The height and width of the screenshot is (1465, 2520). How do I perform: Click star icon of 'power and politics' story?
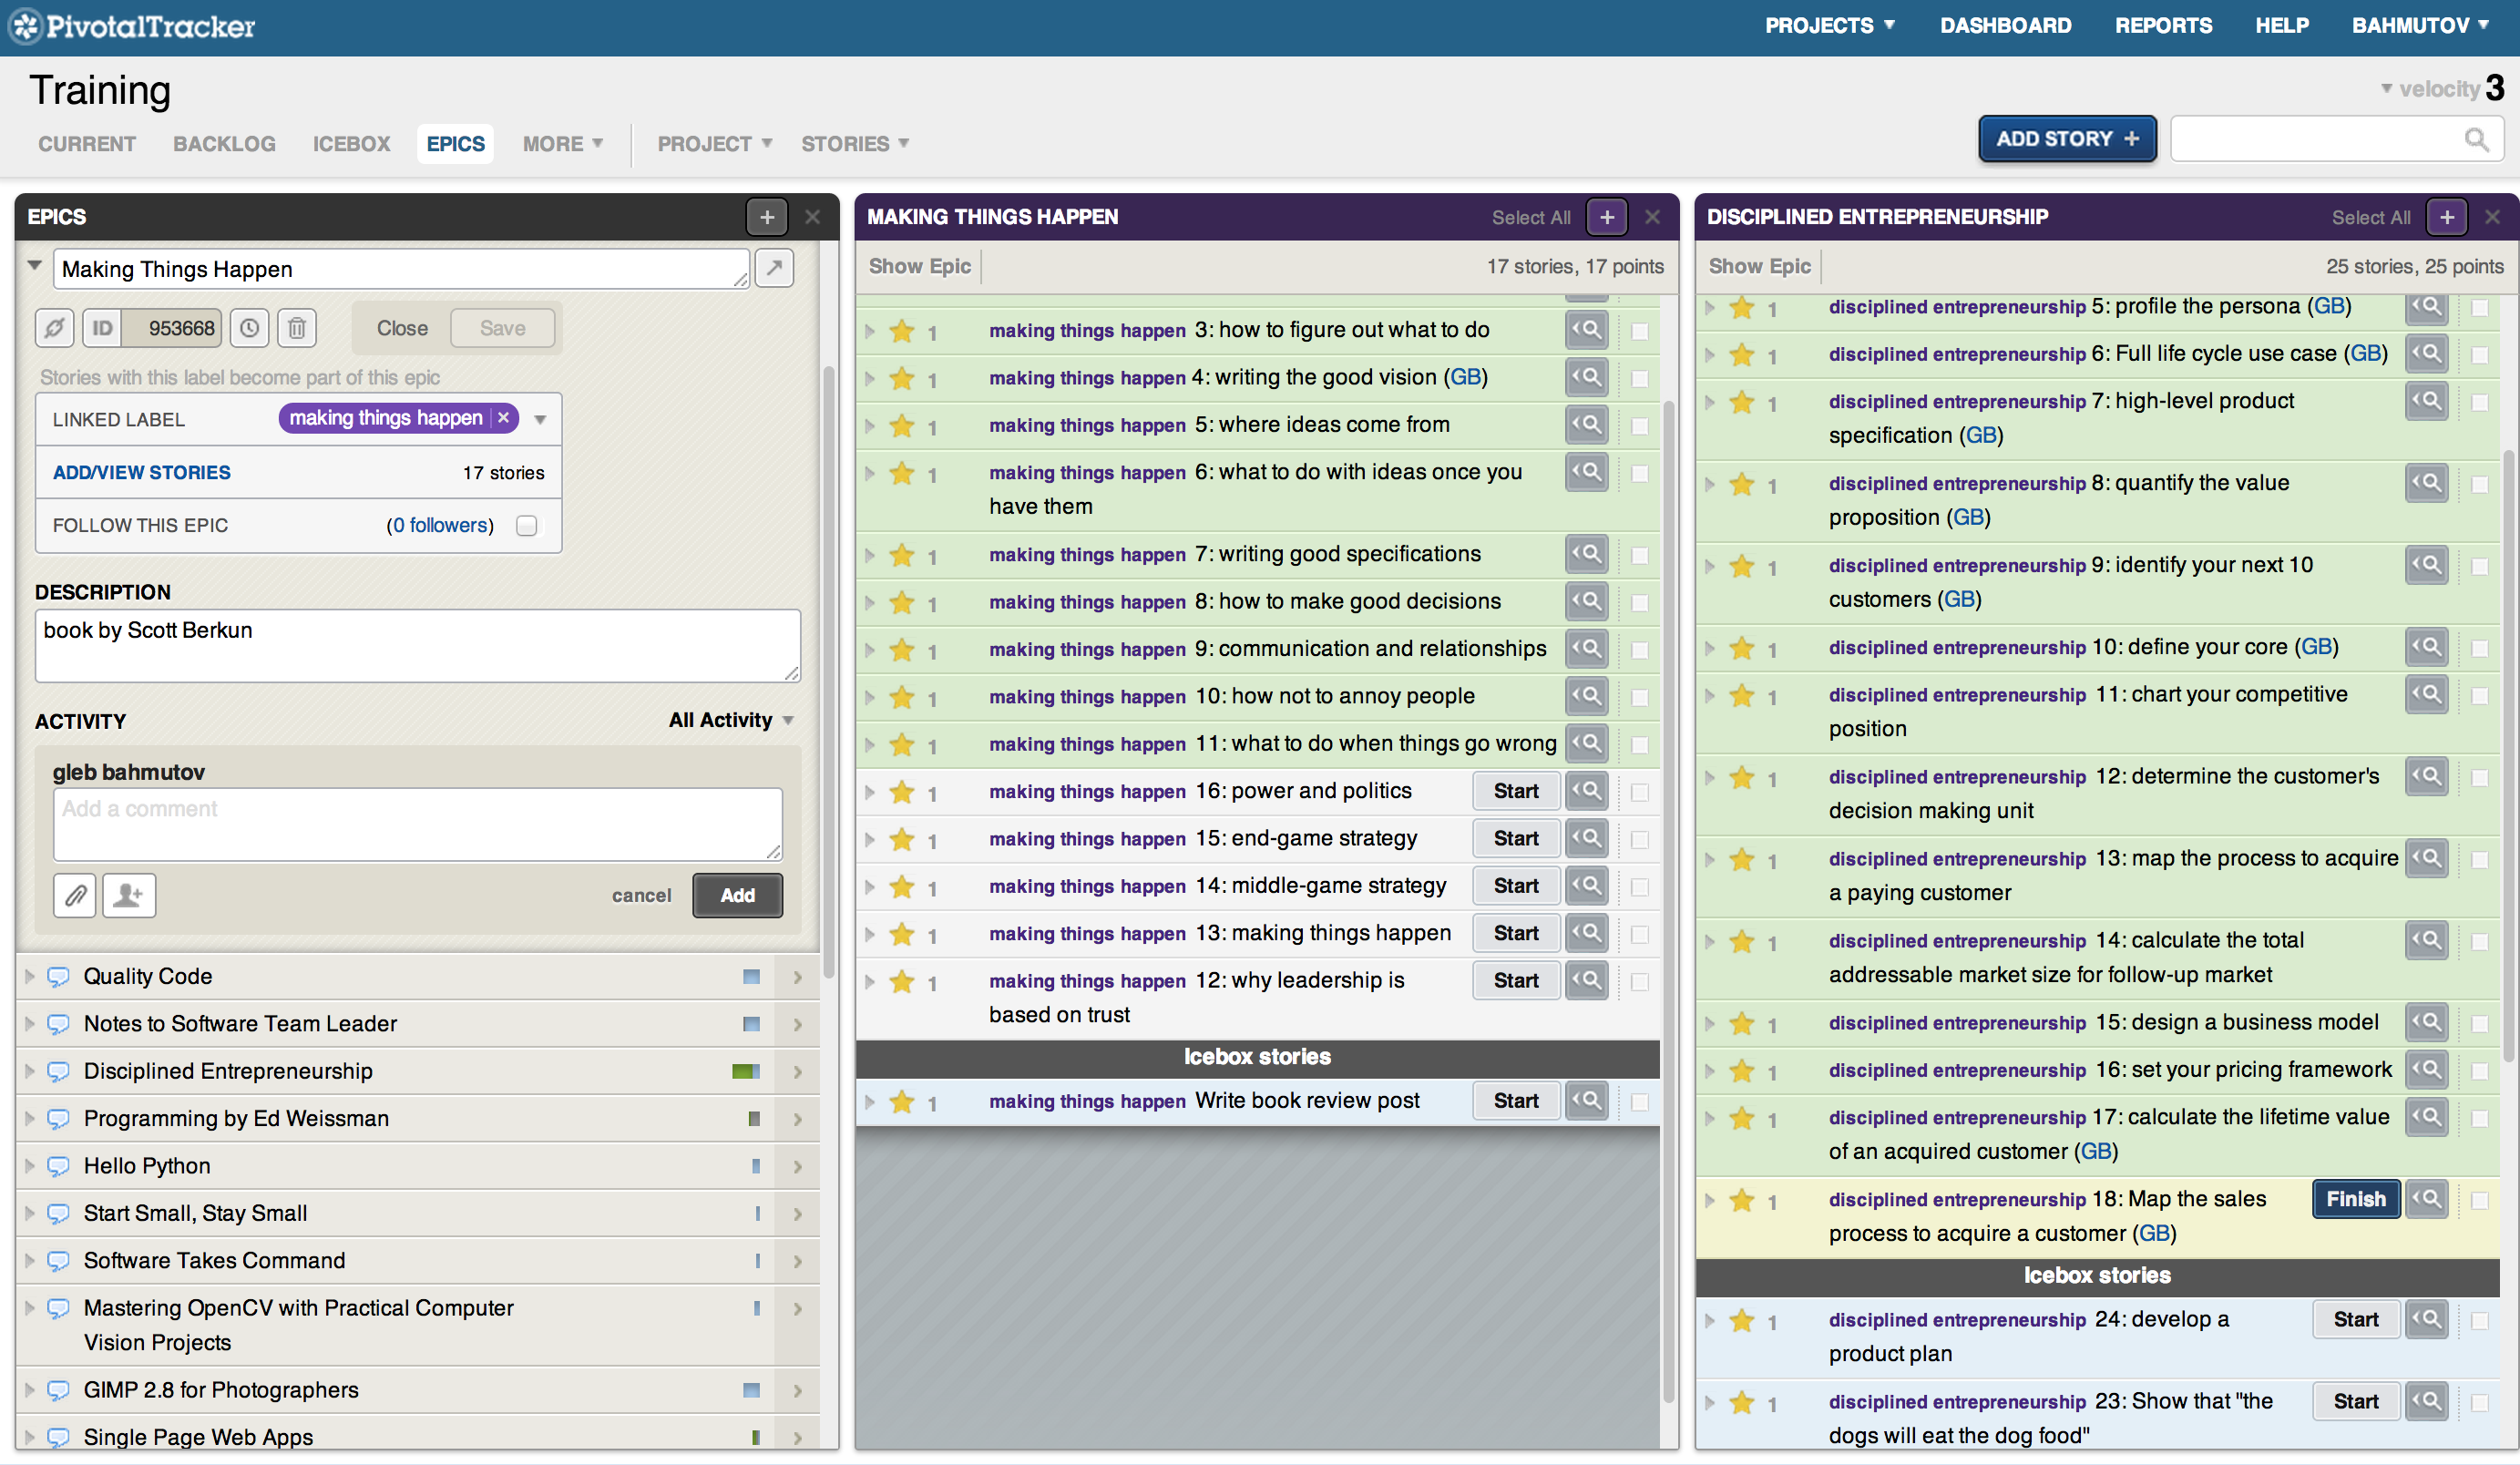[x=902, y=792]
